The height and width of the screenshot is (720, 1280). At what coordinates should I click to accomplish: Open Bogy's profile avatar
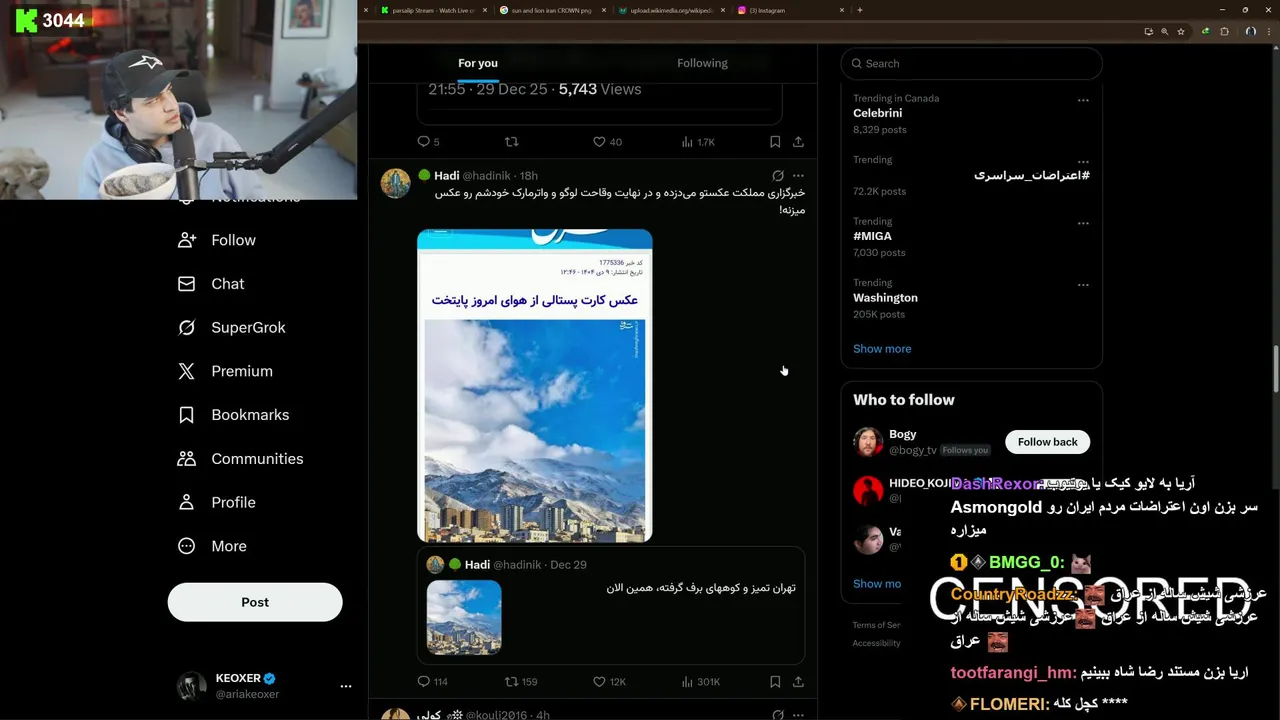click(868, 442)
